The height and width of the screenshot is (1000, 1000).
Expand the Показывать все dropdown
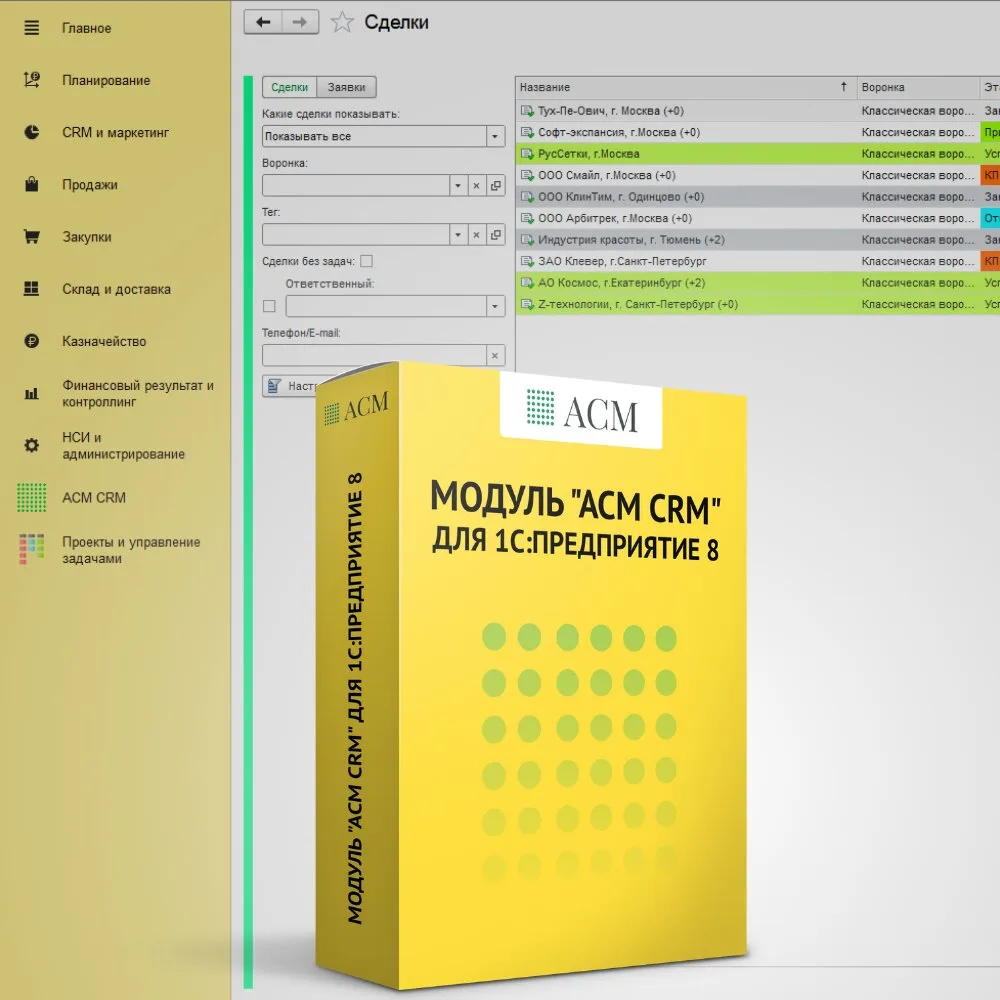click(x=496, y=136)
